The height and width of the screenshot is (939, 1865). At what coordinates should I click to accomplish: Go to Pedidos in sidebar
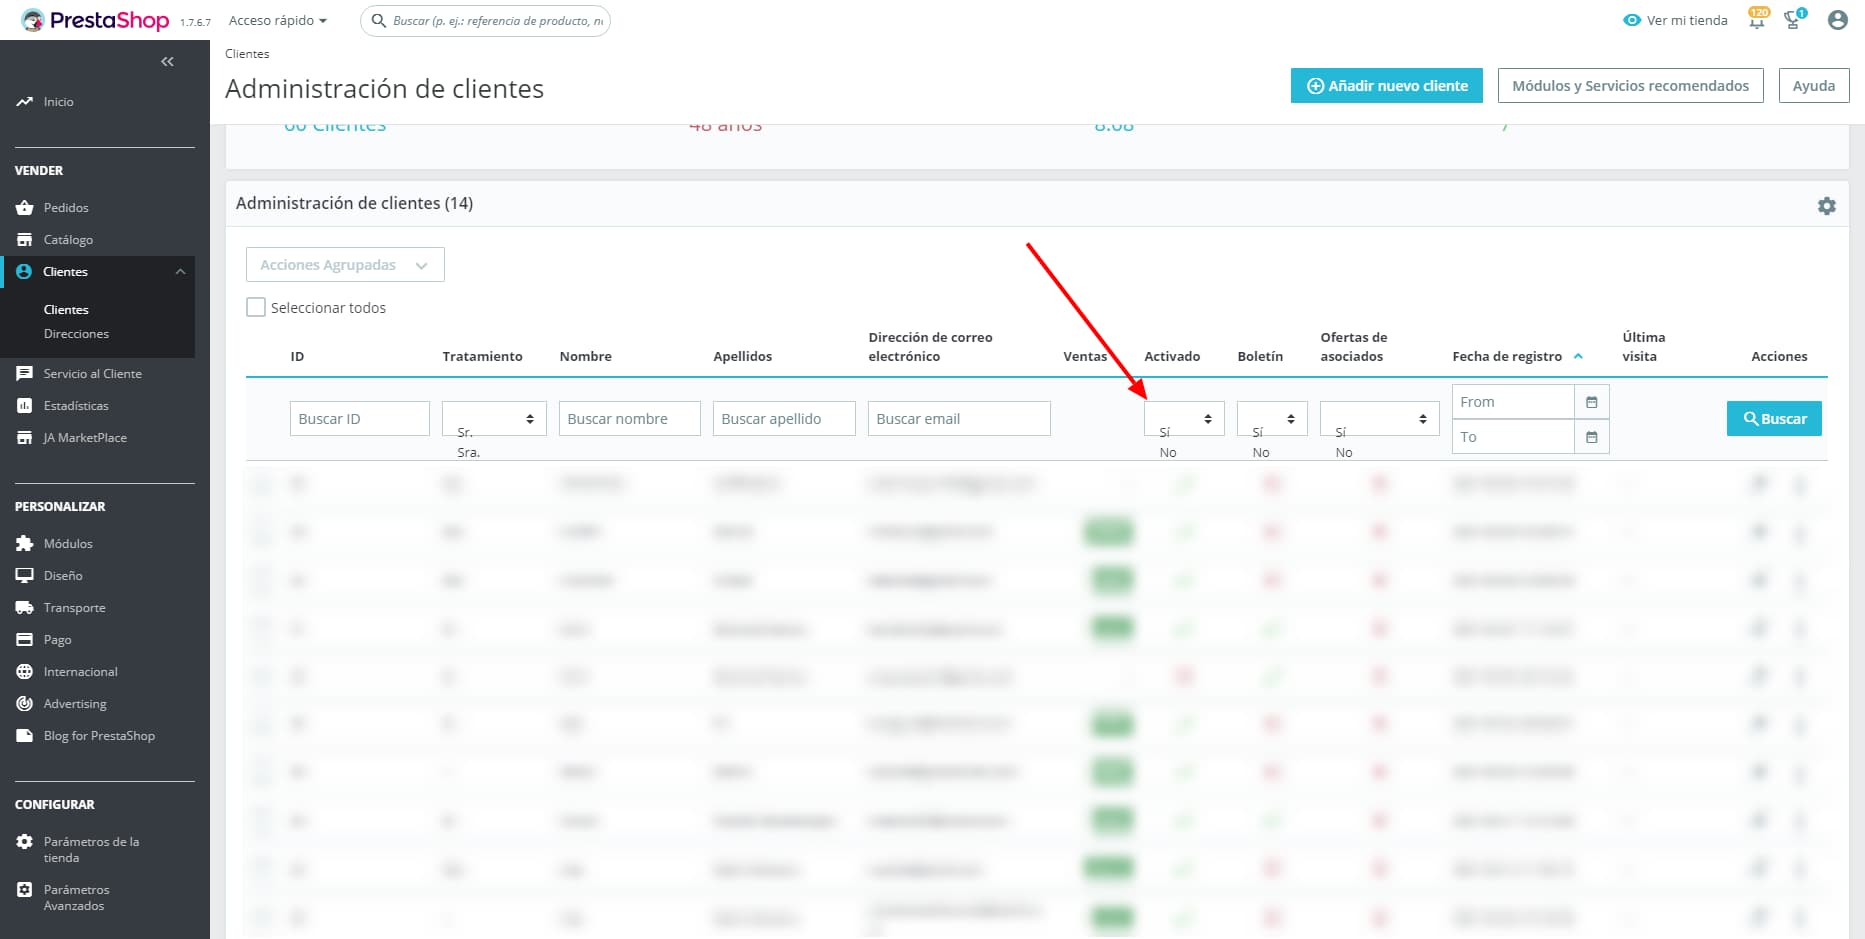(66, 208)
